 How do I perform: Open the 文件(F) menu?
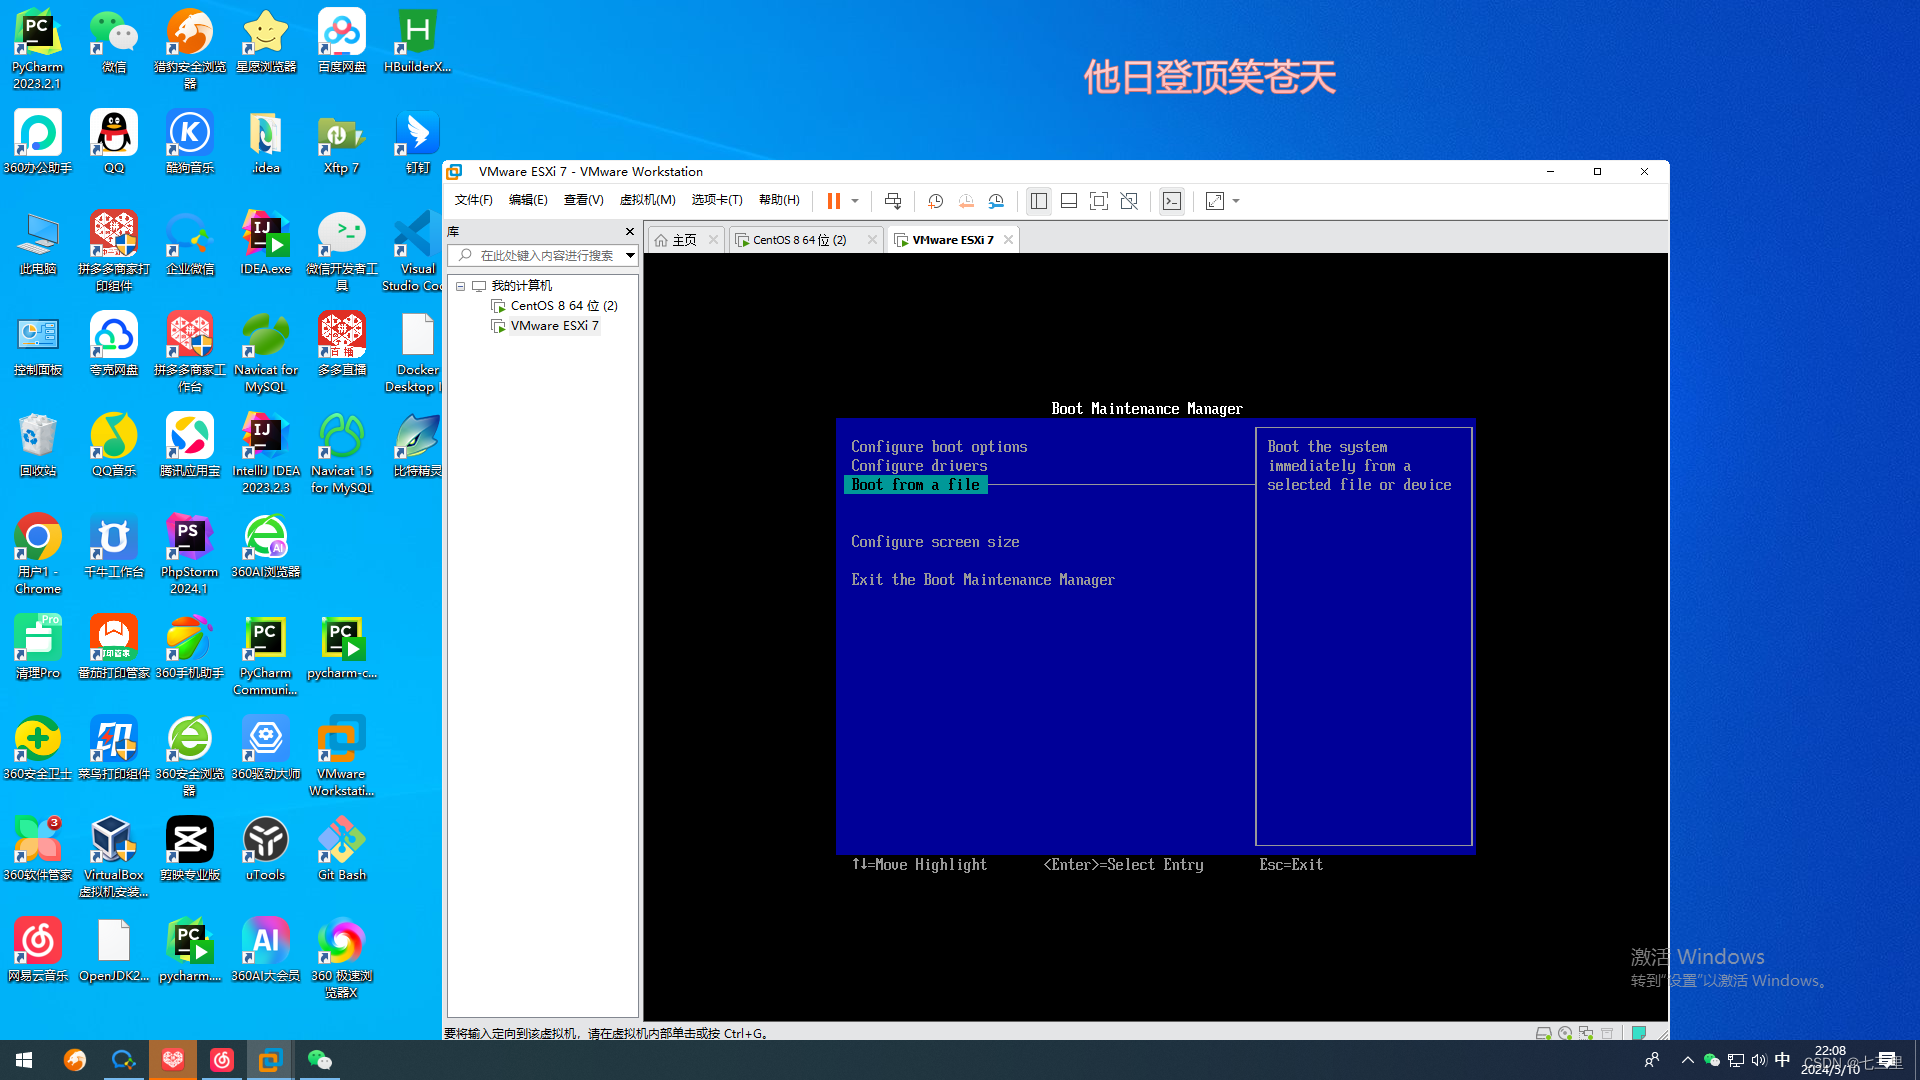(x=473, y=200)
